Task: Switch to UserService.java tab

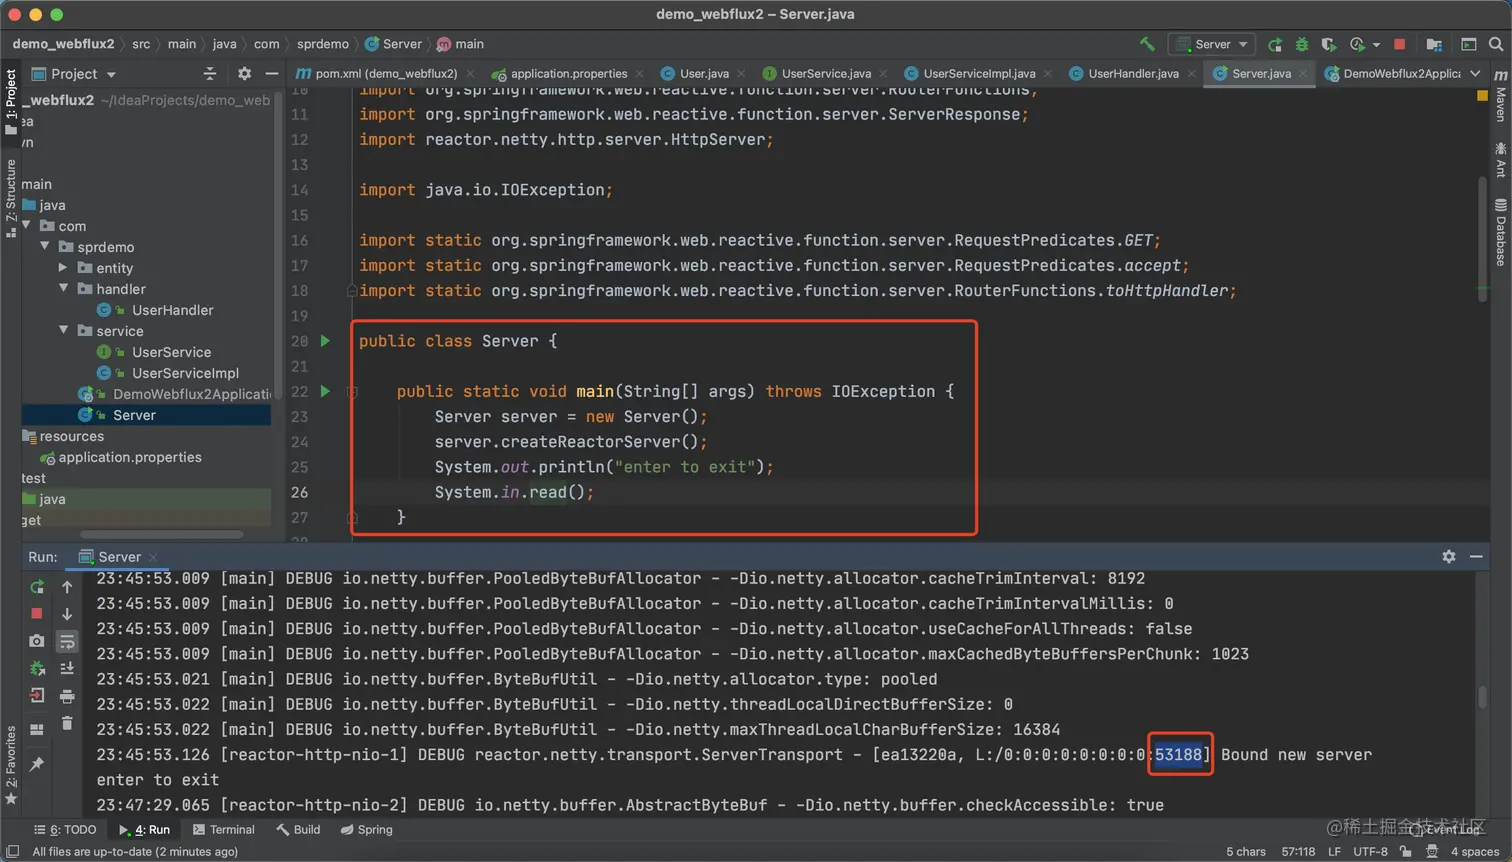Action: (x=825, y=73)
